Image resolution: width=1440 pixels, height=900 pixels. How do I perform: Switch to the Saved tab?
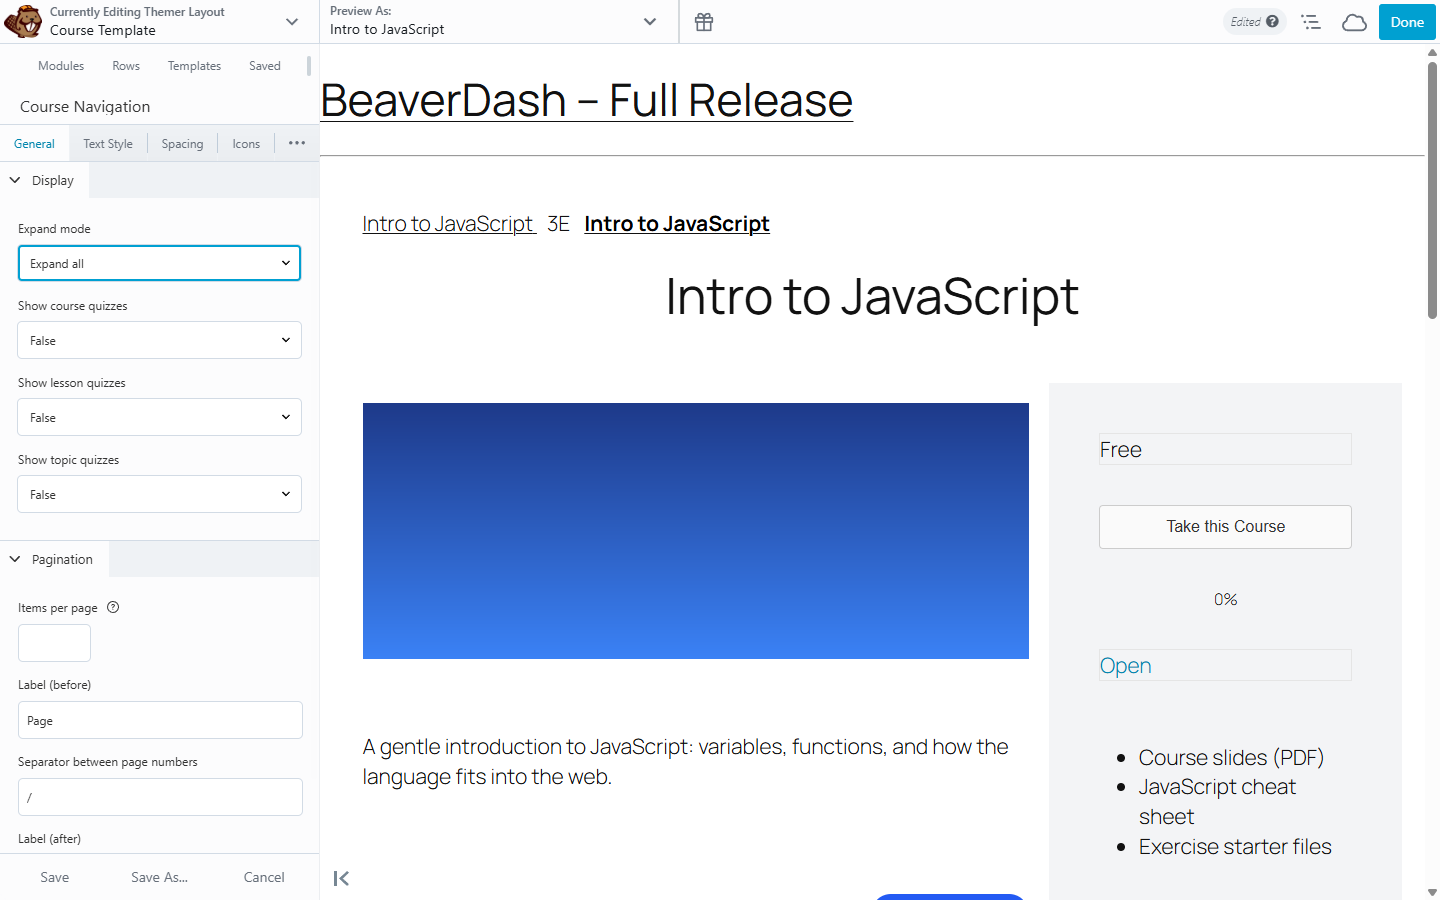[x=265, y=66]
